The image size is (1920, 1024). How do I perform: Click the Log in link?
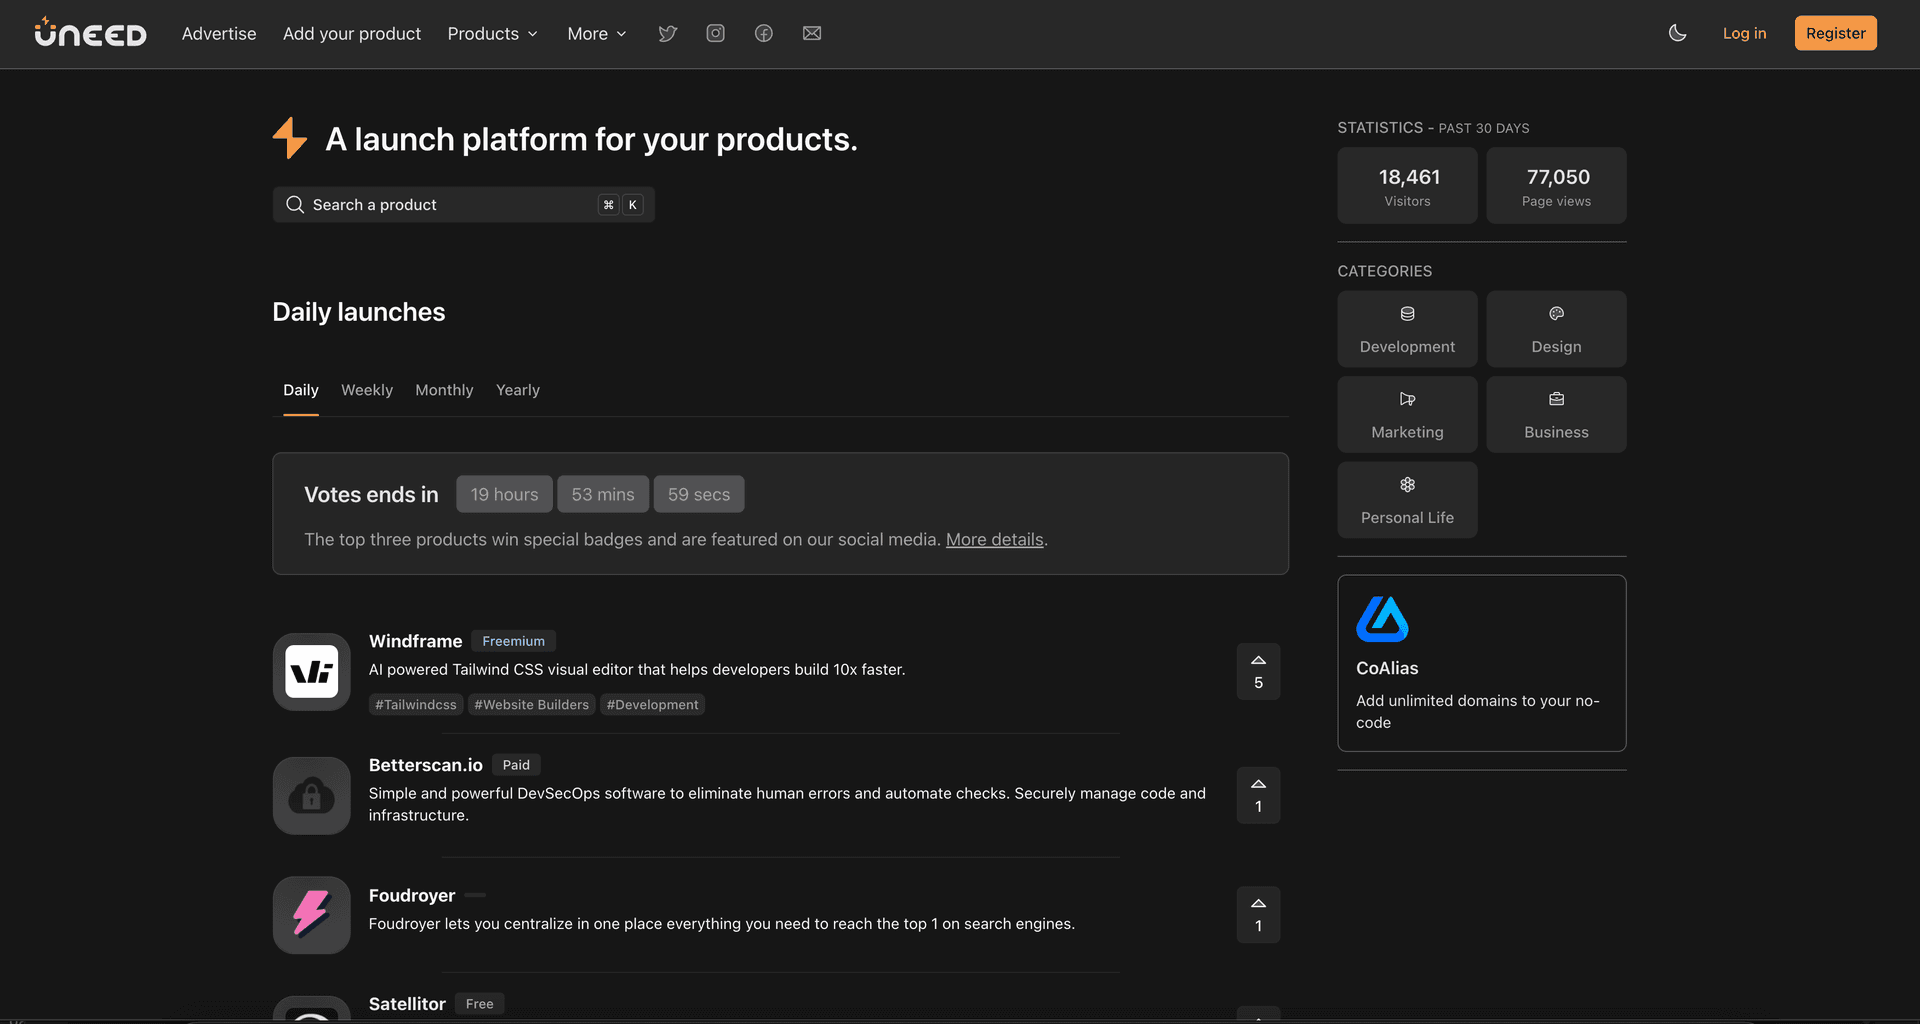coord(1744,33)
